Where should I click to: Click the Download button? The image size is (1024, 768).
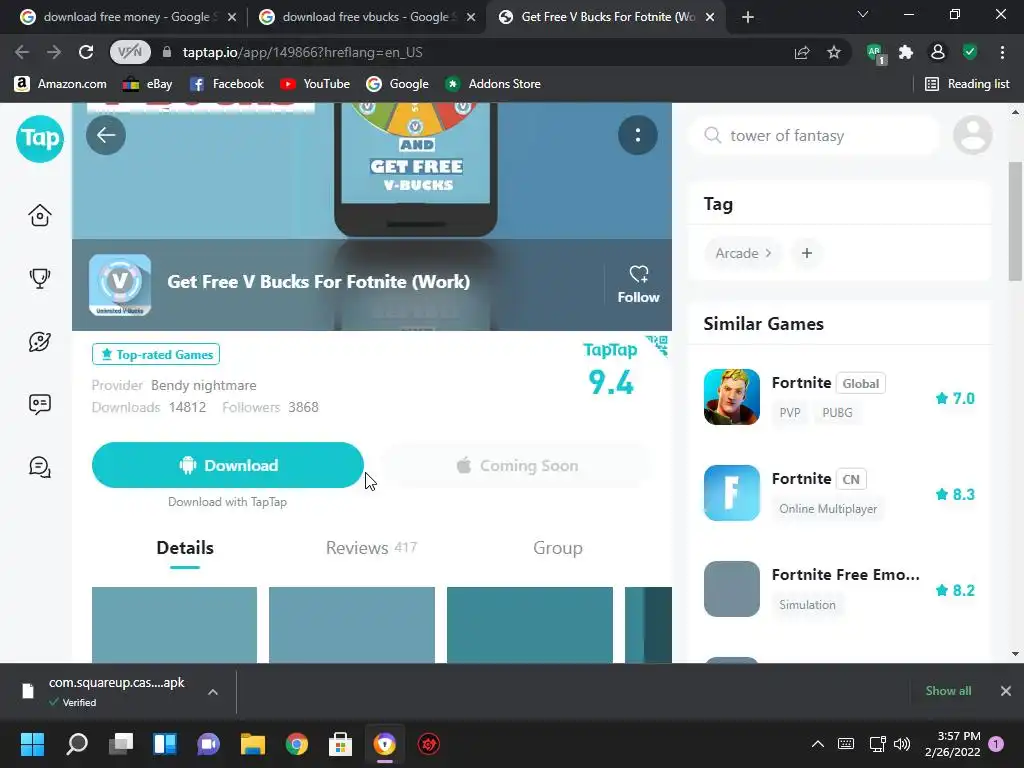227,465
